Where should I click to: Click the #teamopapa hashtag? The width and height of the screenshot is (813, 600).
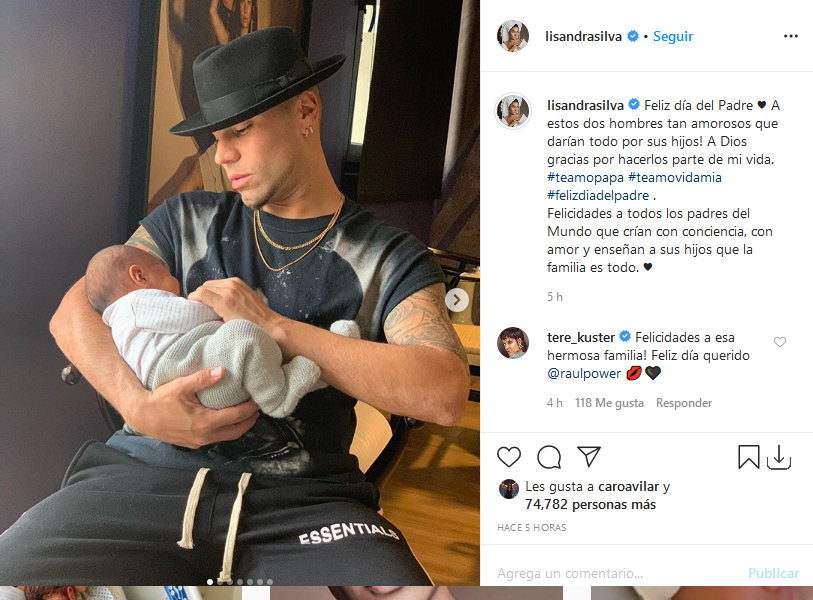(x=585, y=177)
